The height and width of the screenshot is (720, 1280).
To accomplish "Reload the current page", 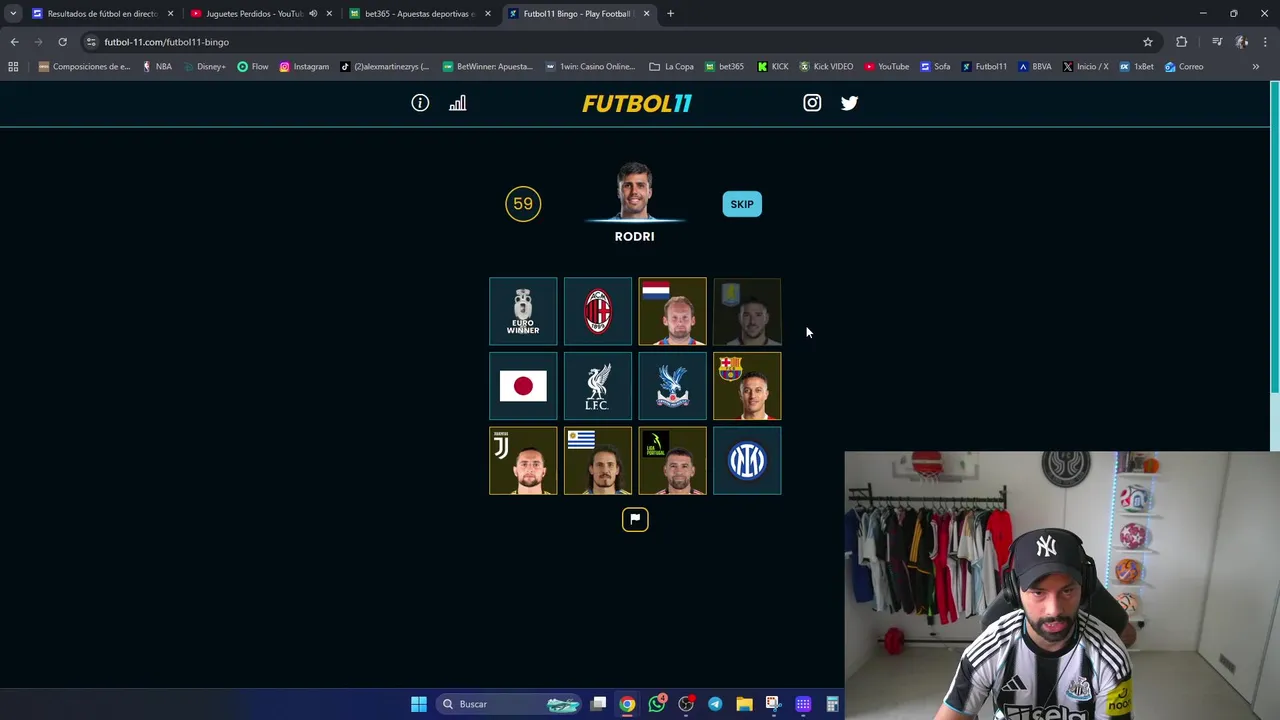I will point(62,42).
